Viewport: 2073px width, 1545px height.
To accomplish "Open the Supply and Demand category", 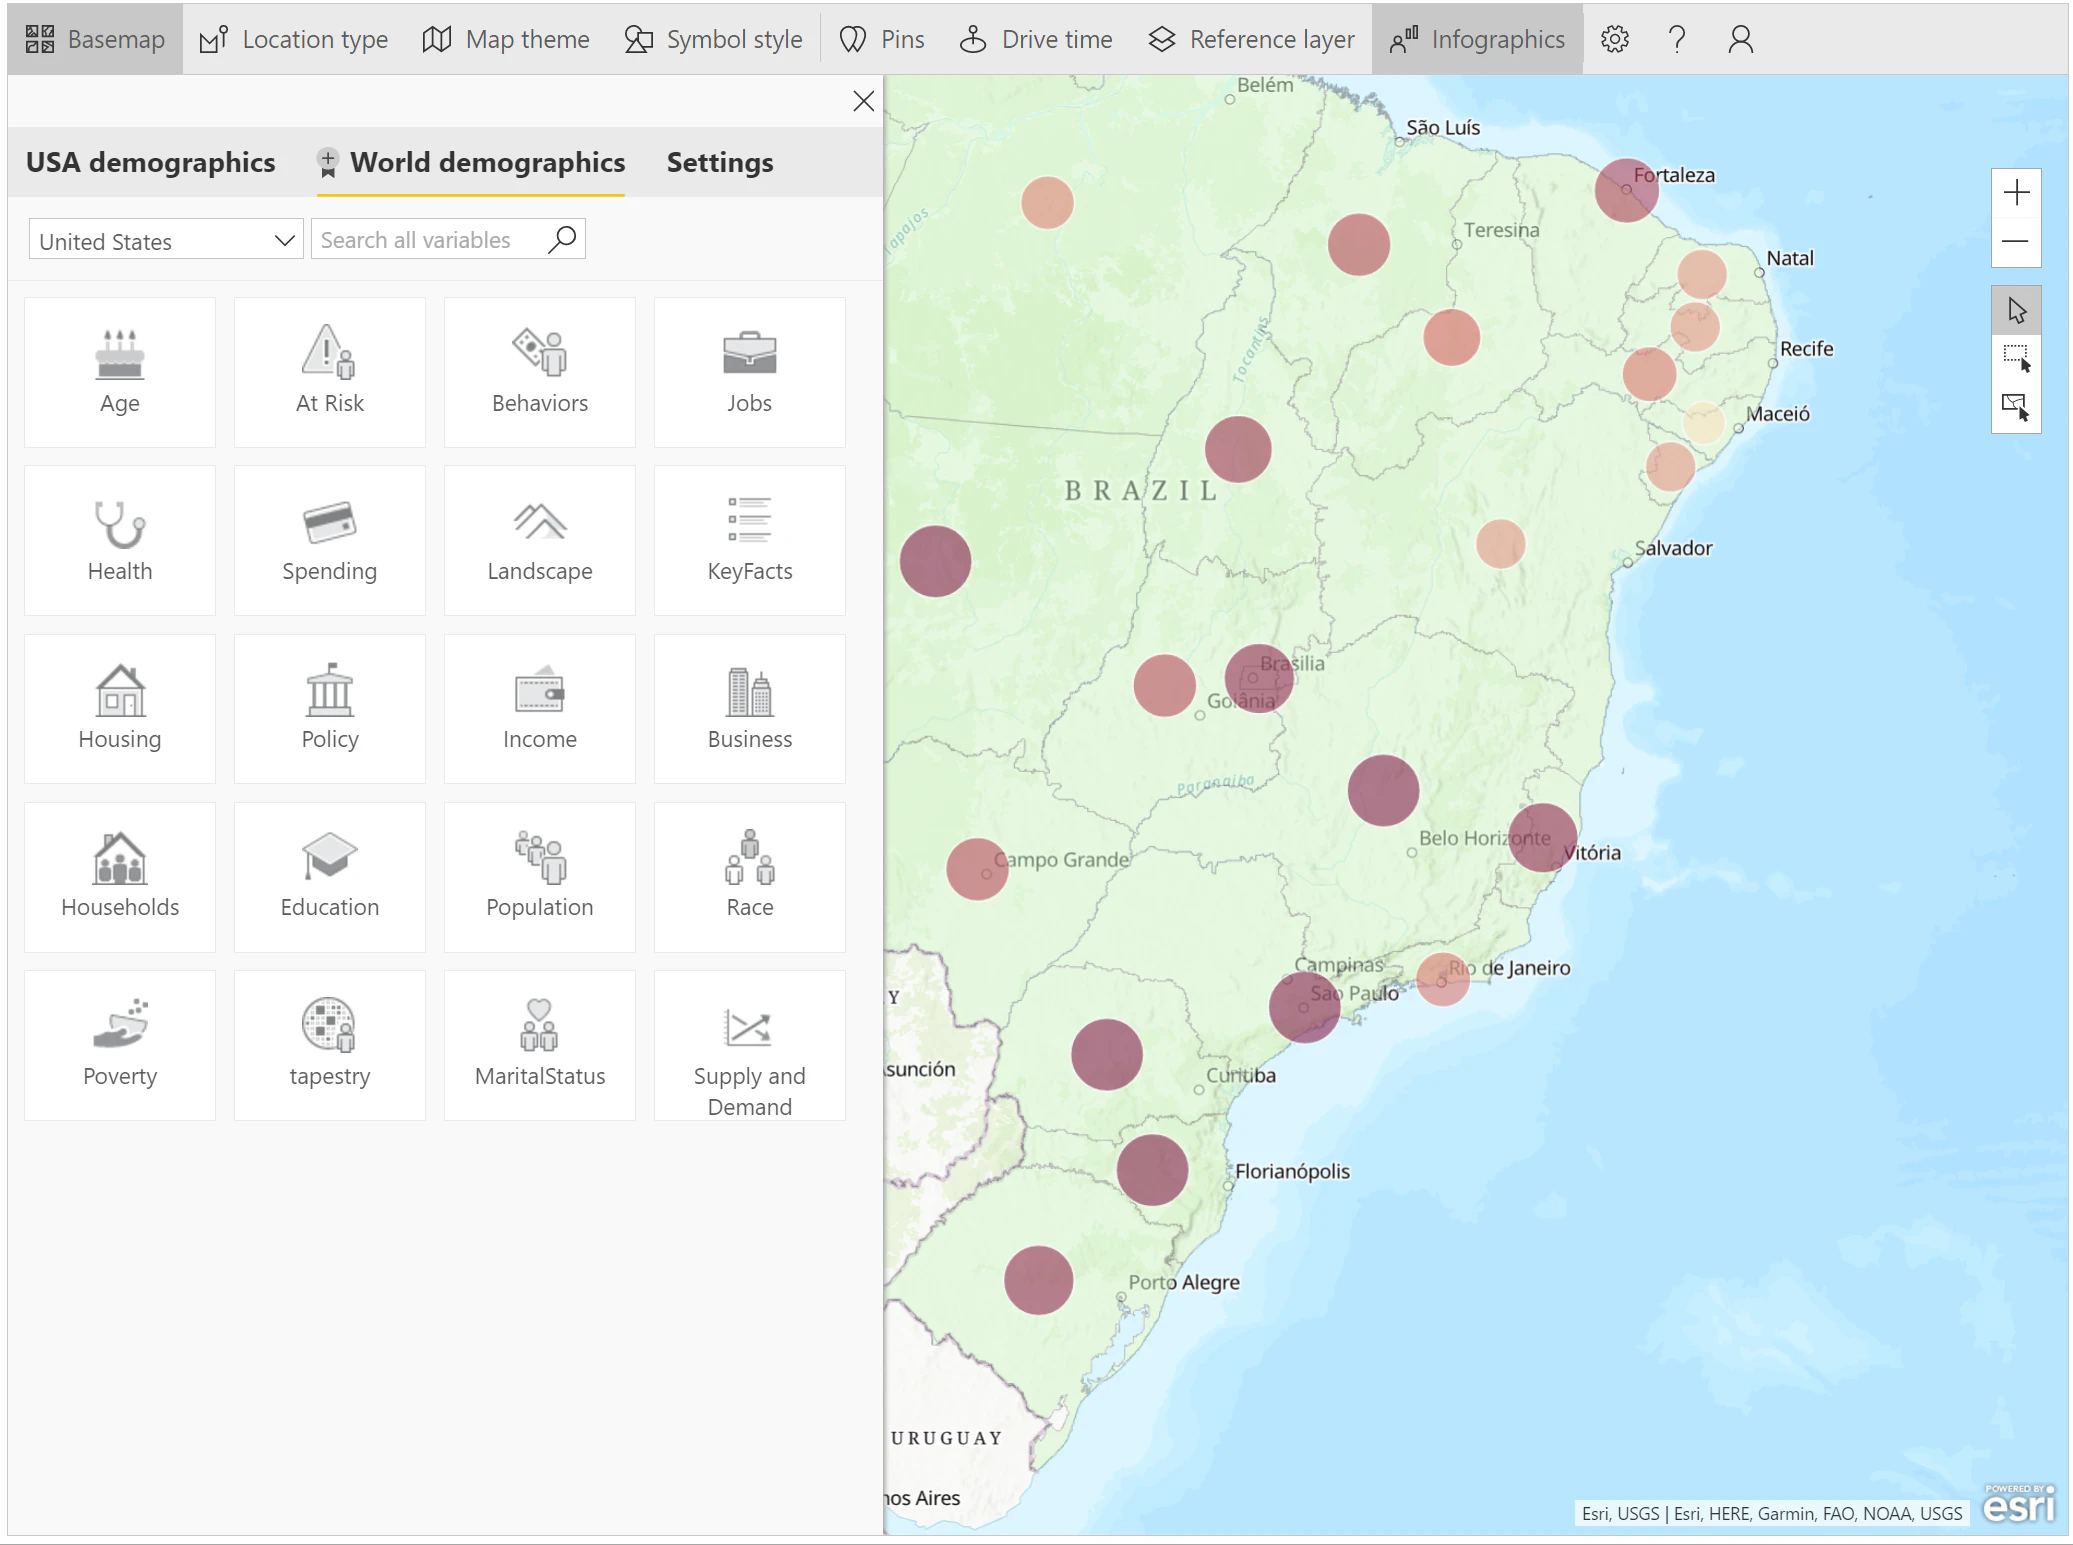I will (x=750, y=1045).
